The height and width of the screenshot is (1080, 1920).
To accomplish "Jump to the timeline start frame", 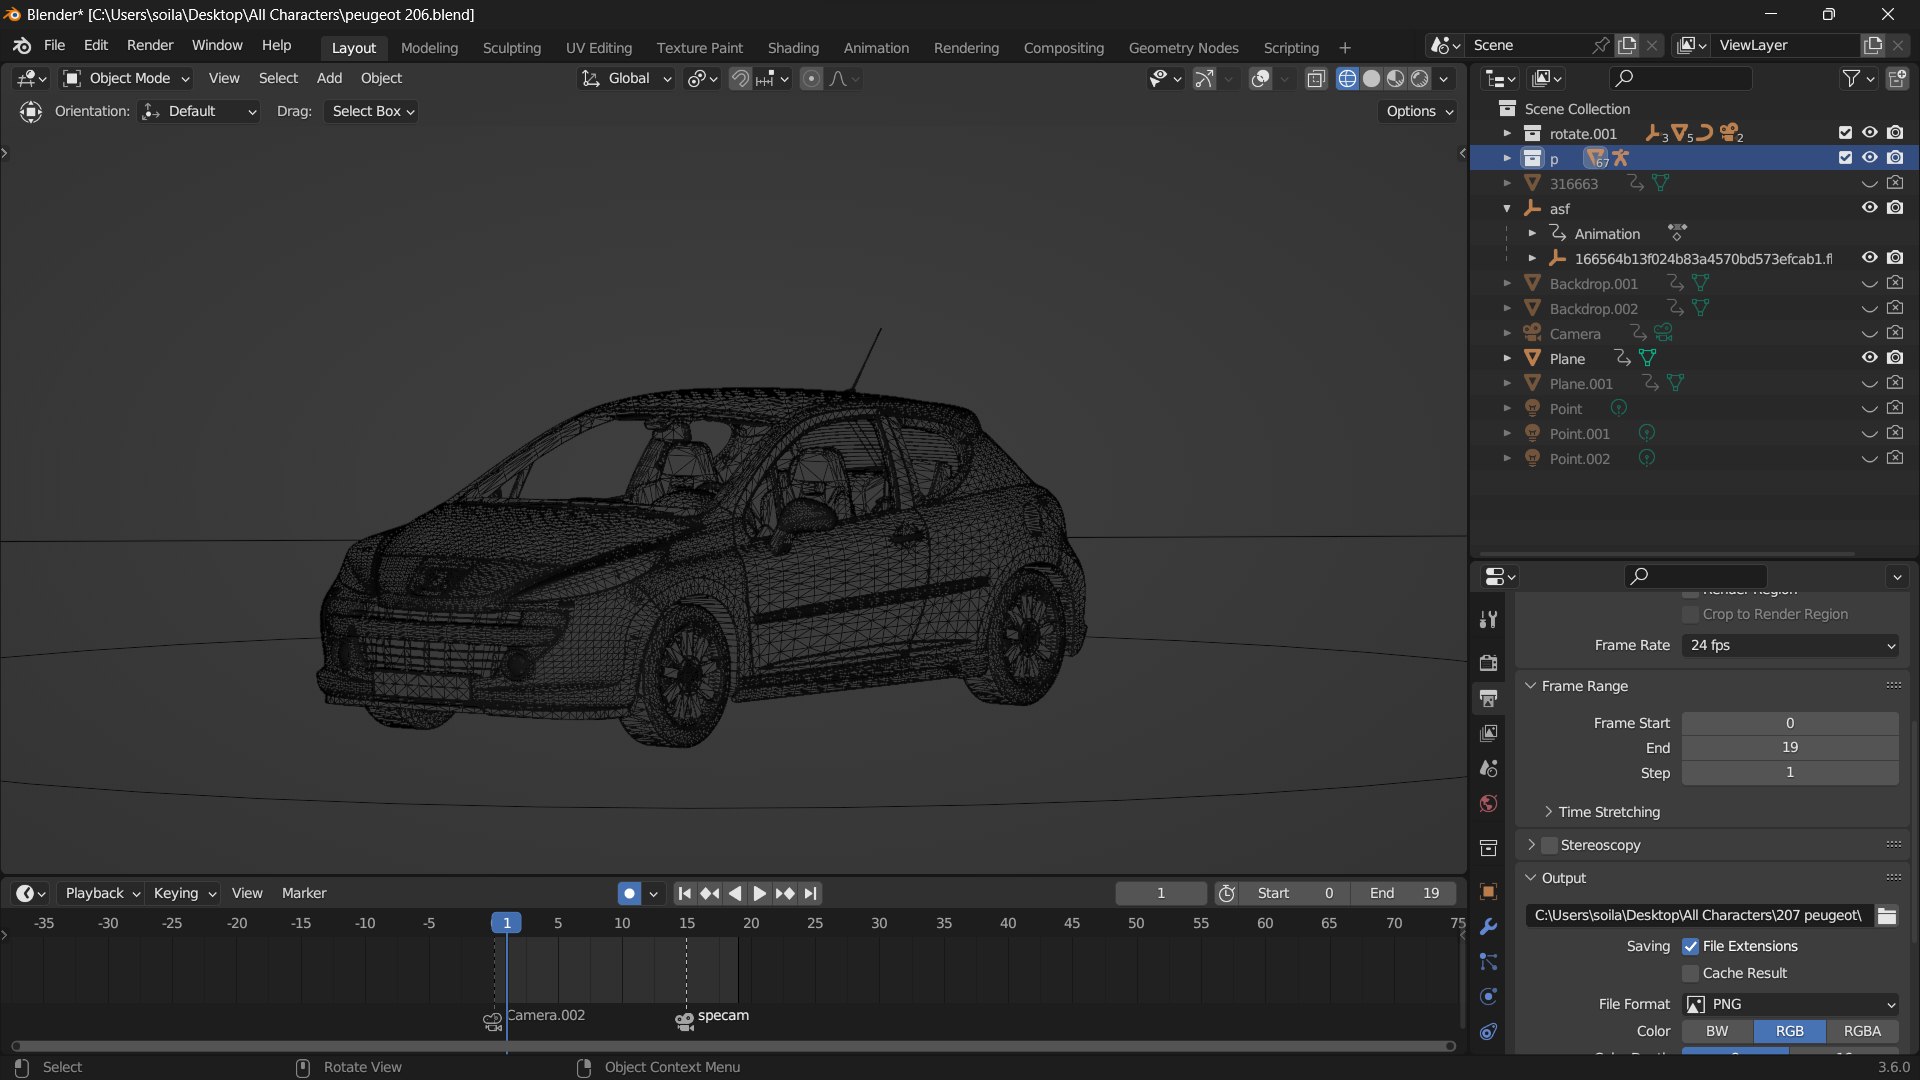I will pos(684,893).
